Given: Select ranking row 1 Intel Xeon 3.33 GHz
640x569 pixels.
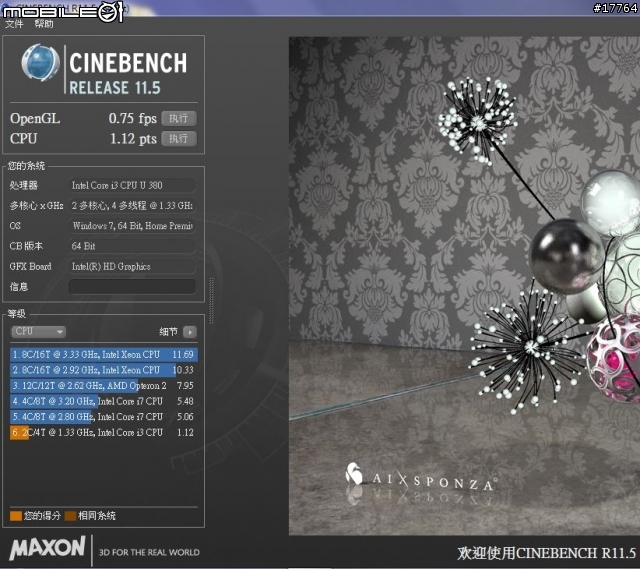Looking at the screenshot, I should tap(104, 354).
